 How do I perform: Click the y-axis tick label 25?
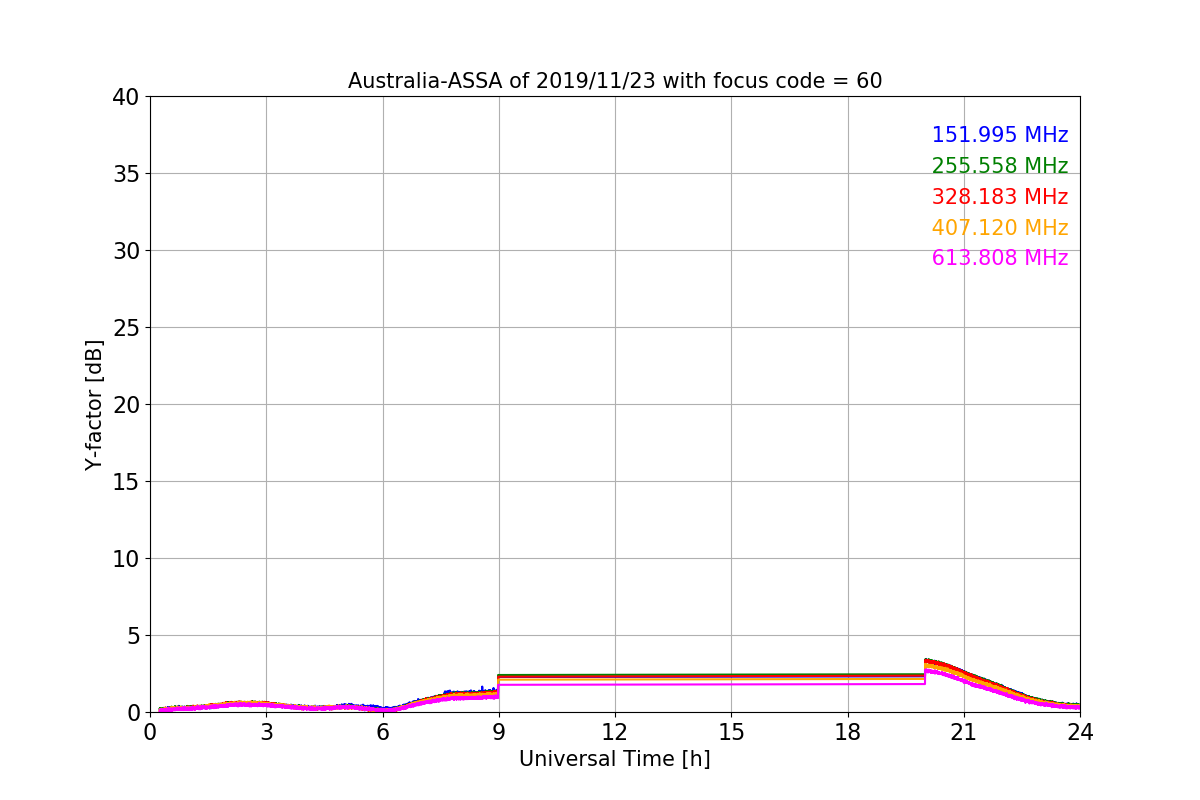point(125,328)
